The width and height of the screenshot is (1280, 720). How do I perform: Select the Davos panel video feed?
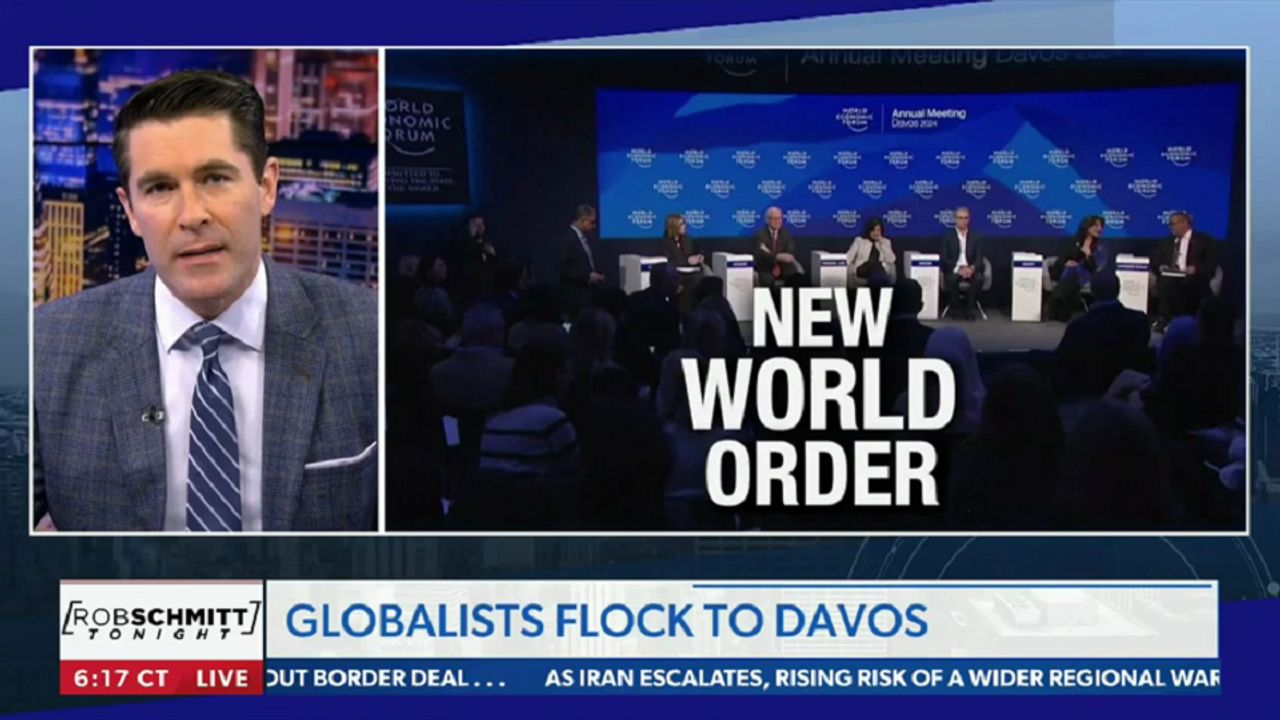coord(815,290)
